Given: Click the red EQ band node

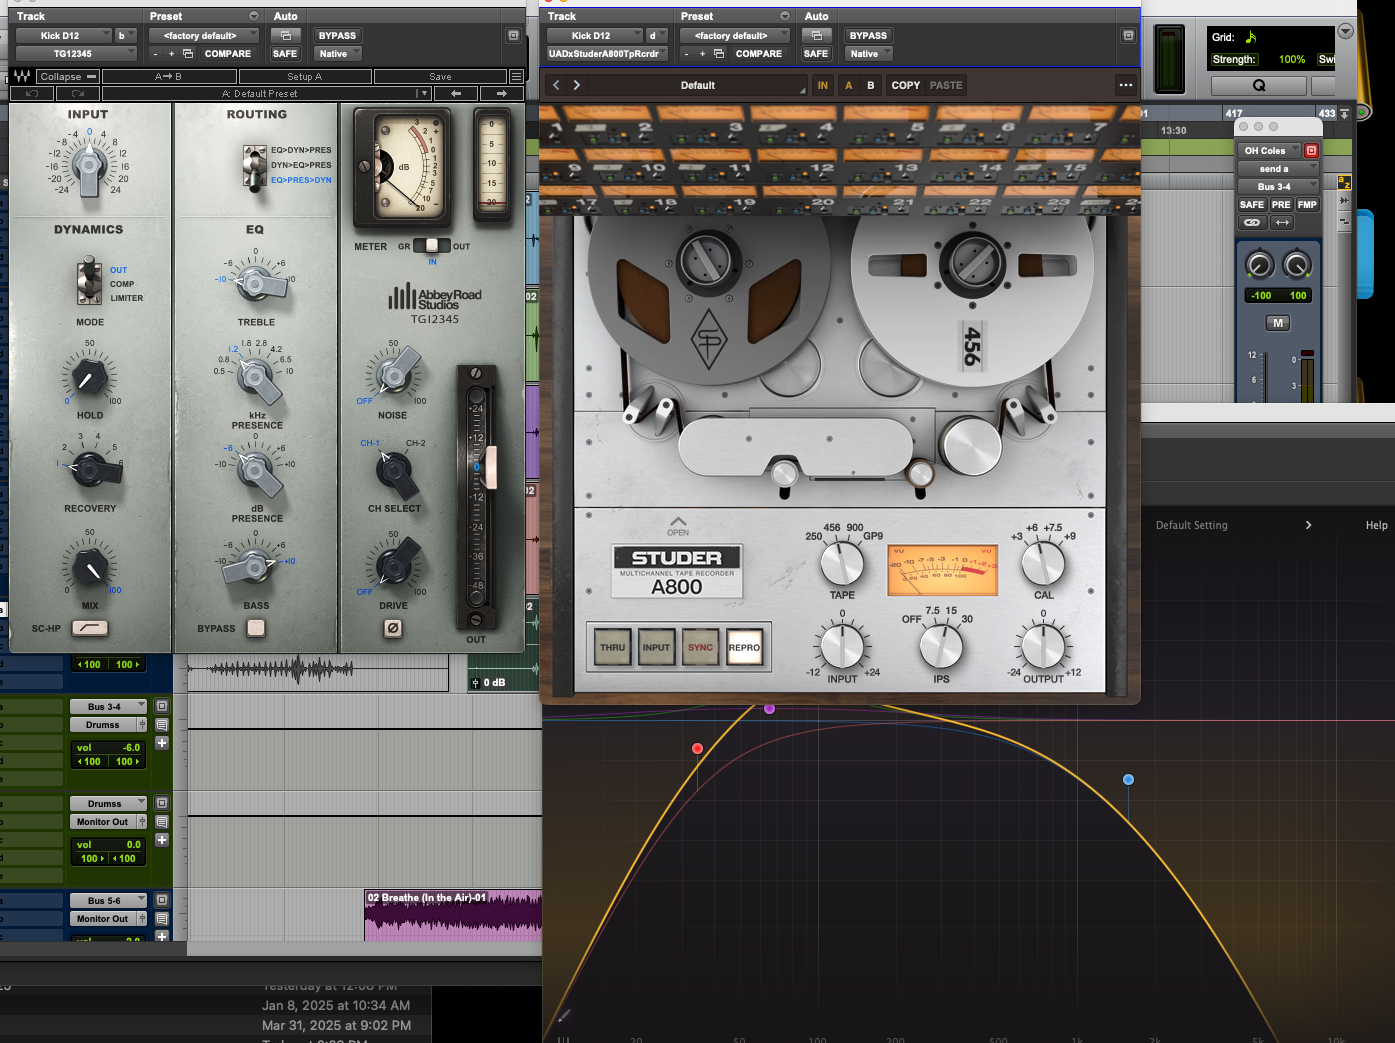Looking at the screenshot, I should point(697,748).
